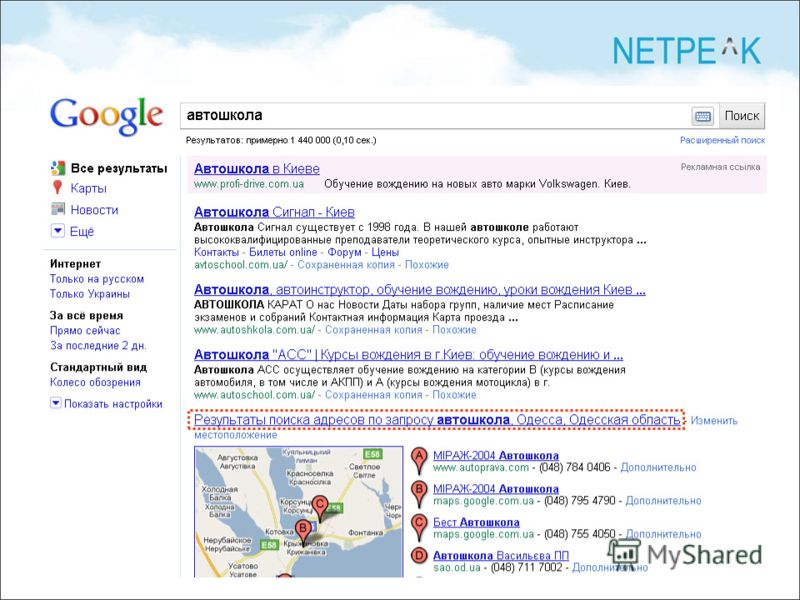Open the Odessa map thumbnail

(x=298, y=512)
